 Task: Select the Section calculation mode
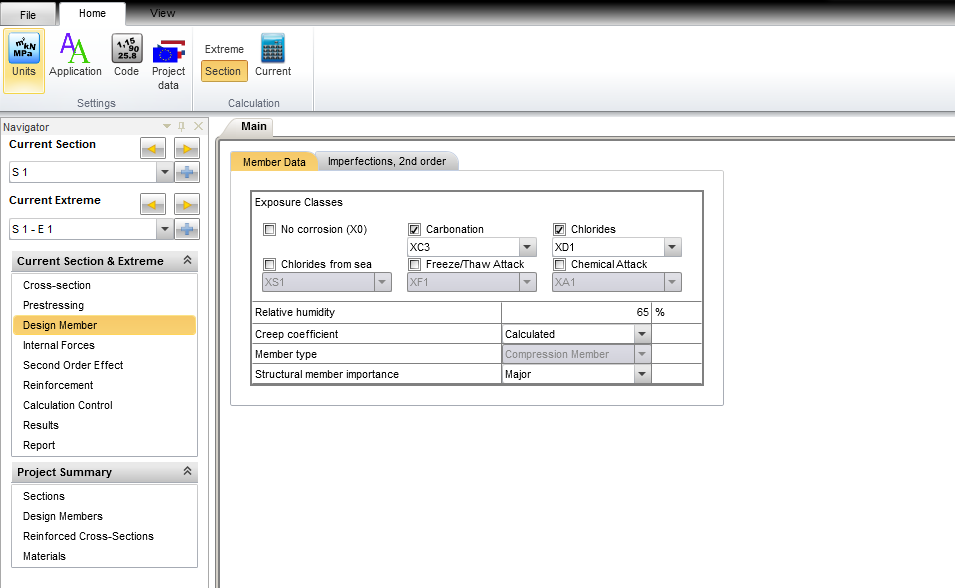tap(223, 71)
